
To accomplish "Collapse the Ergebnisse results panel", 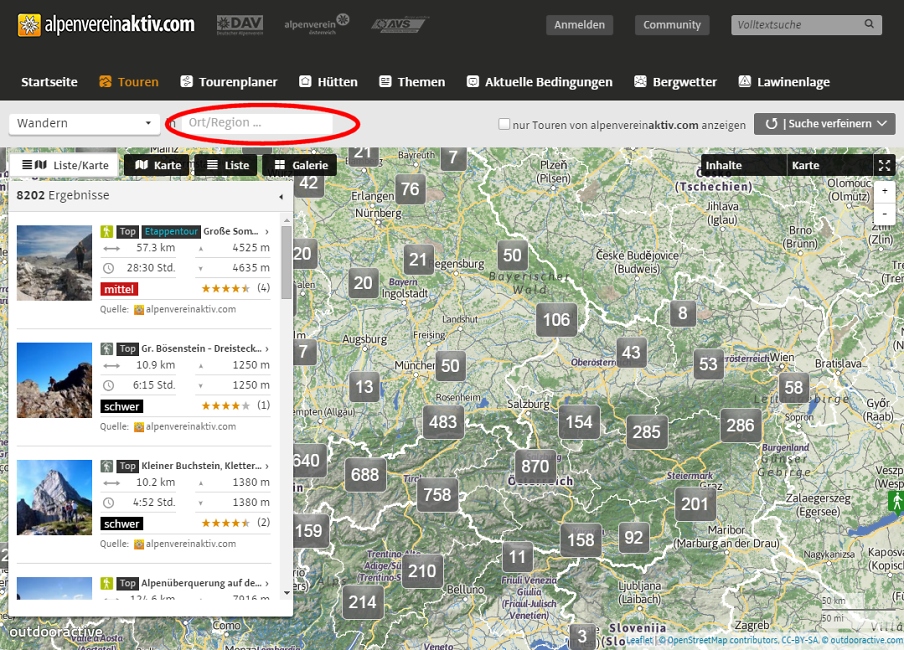I will point(281,196).
